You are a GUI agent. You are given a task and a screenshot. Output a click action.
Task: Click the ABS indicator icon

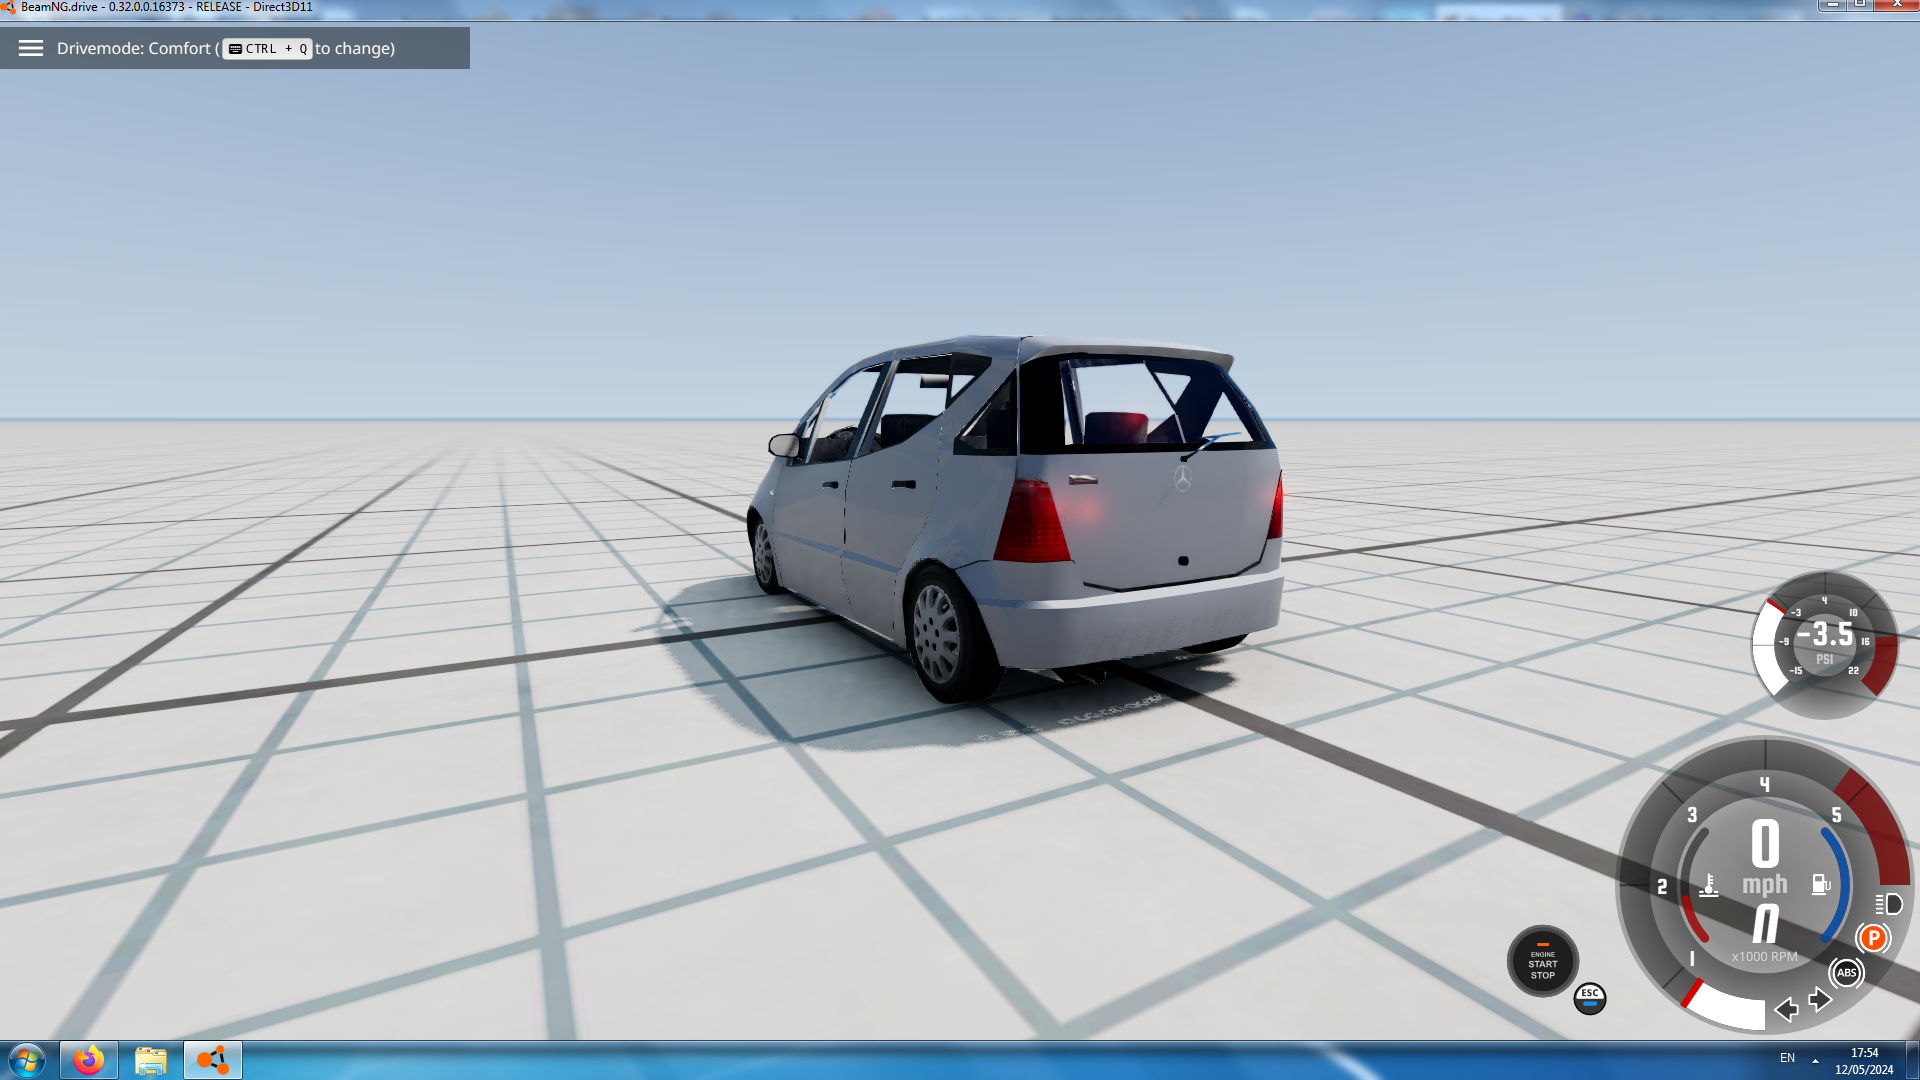coord(1846,972)
